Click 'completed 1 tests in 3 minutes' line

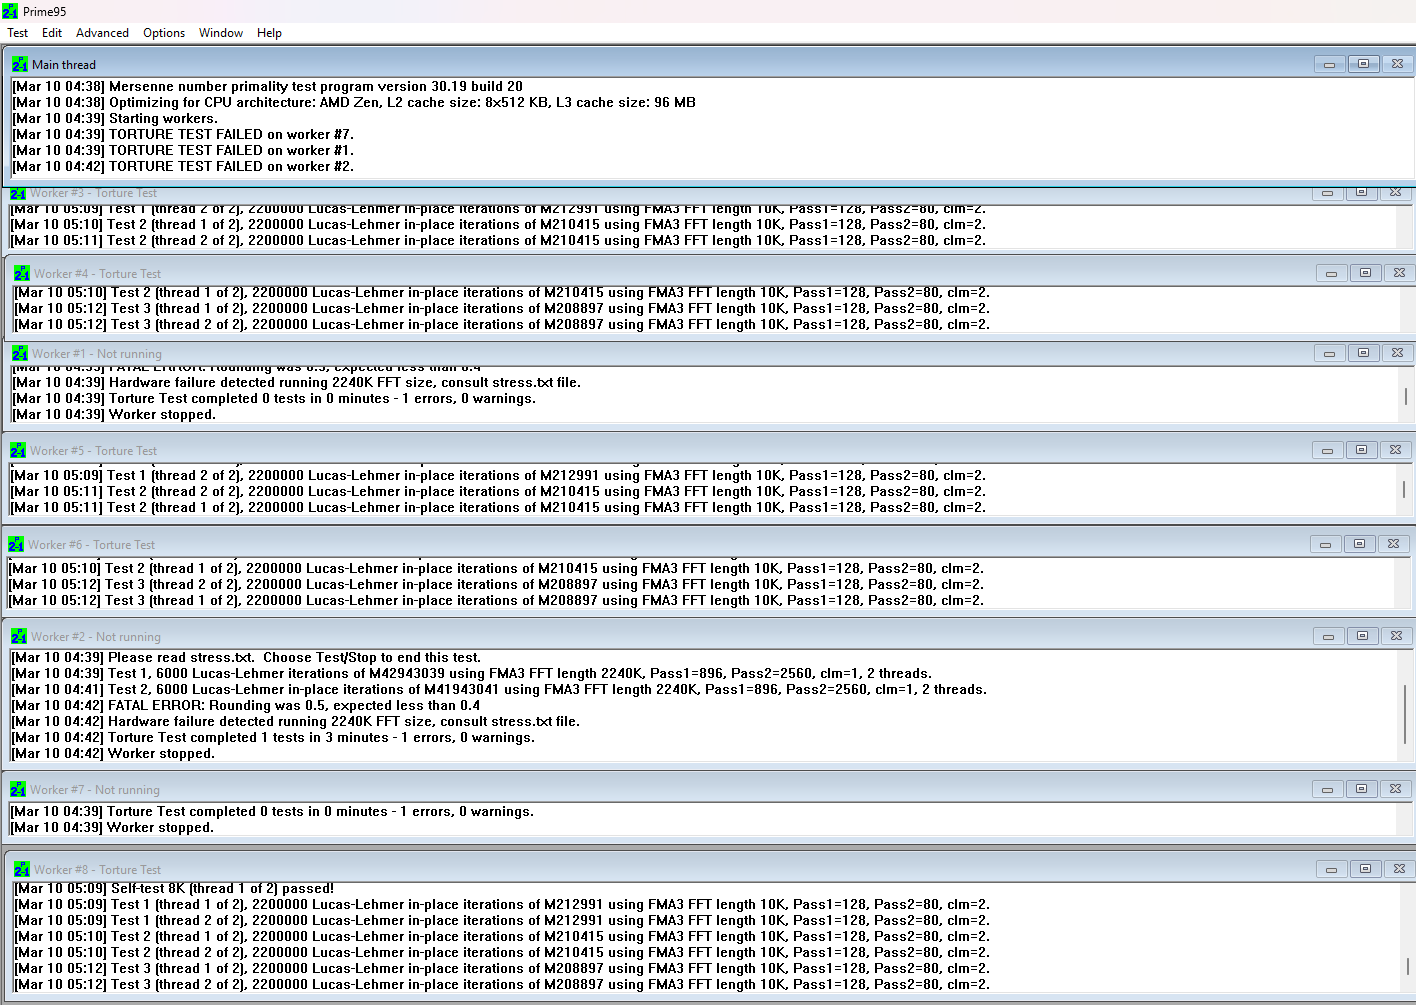click(x=273, y=737)
